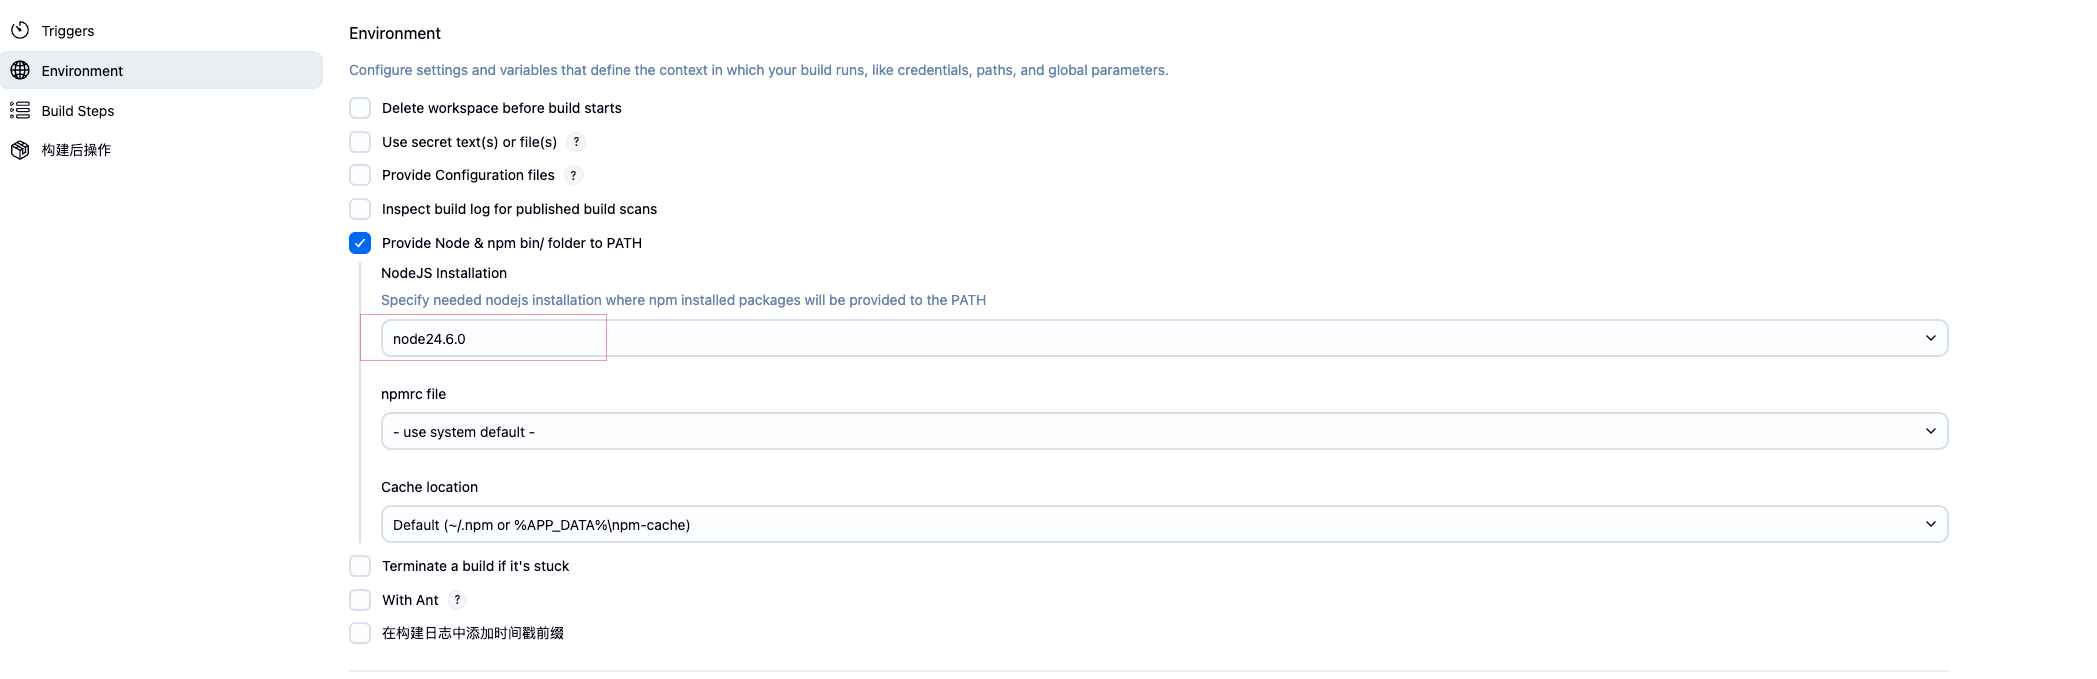This screenshot has width=2097, height=679.
Task: Click the 构建后操作 package icon
Action: pos(20,150)
